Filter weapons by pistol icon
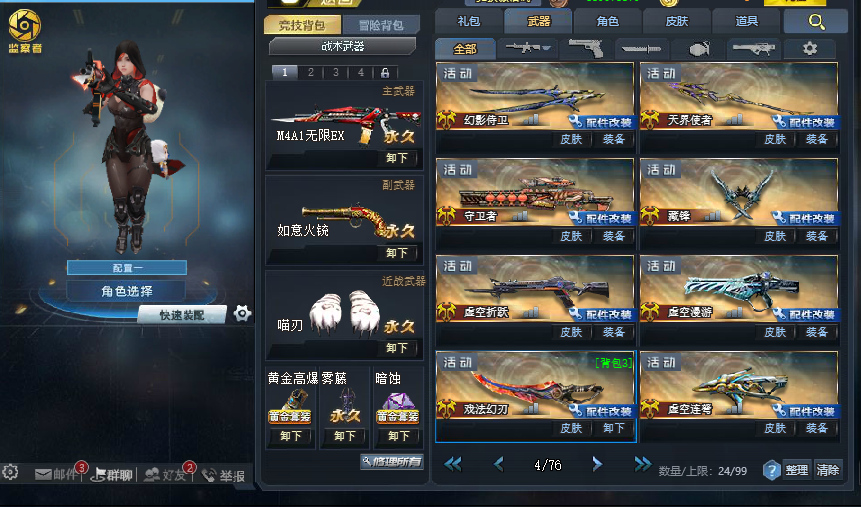The width and height of the screenshot is (861, 507). click(x=585, y=49)
